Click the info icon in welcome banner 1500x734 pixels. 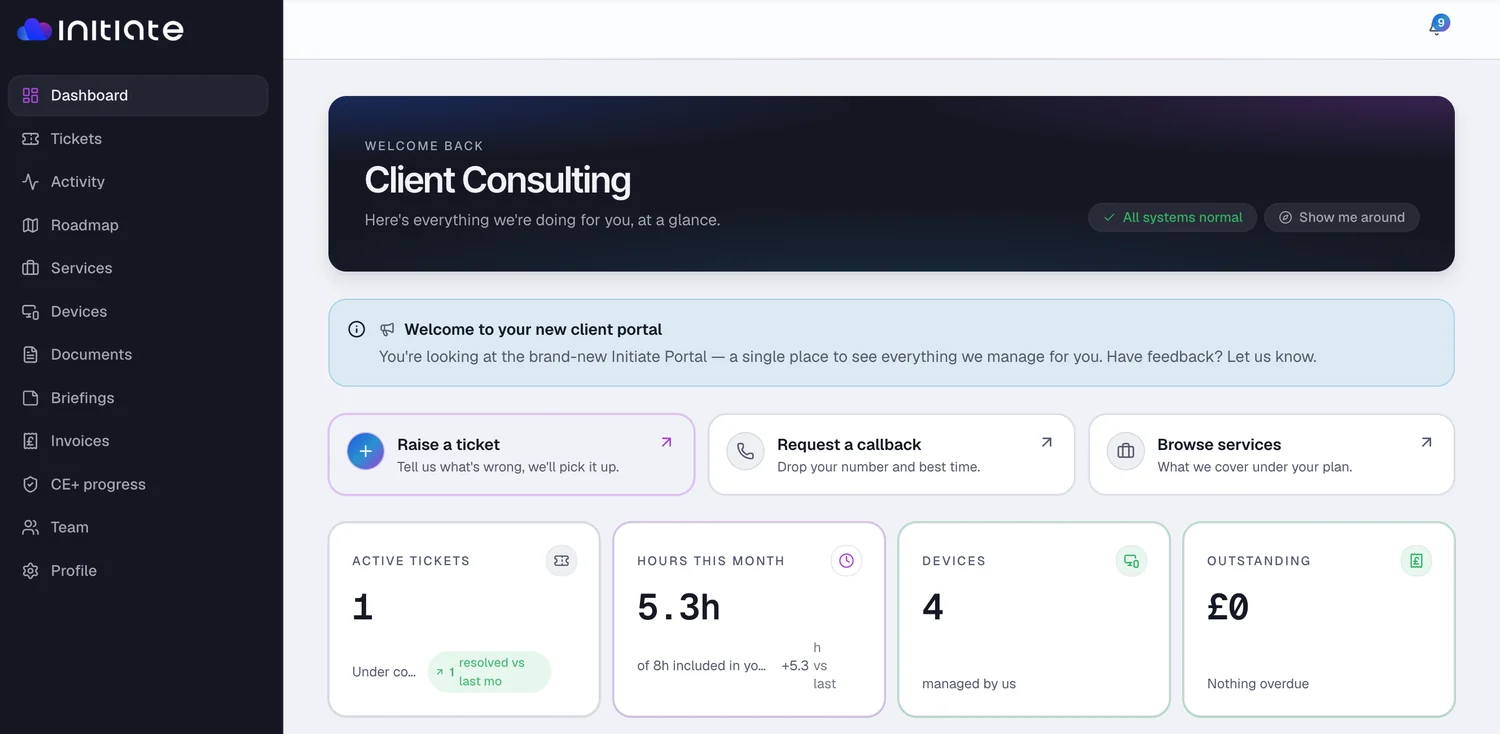click(356, 329)
